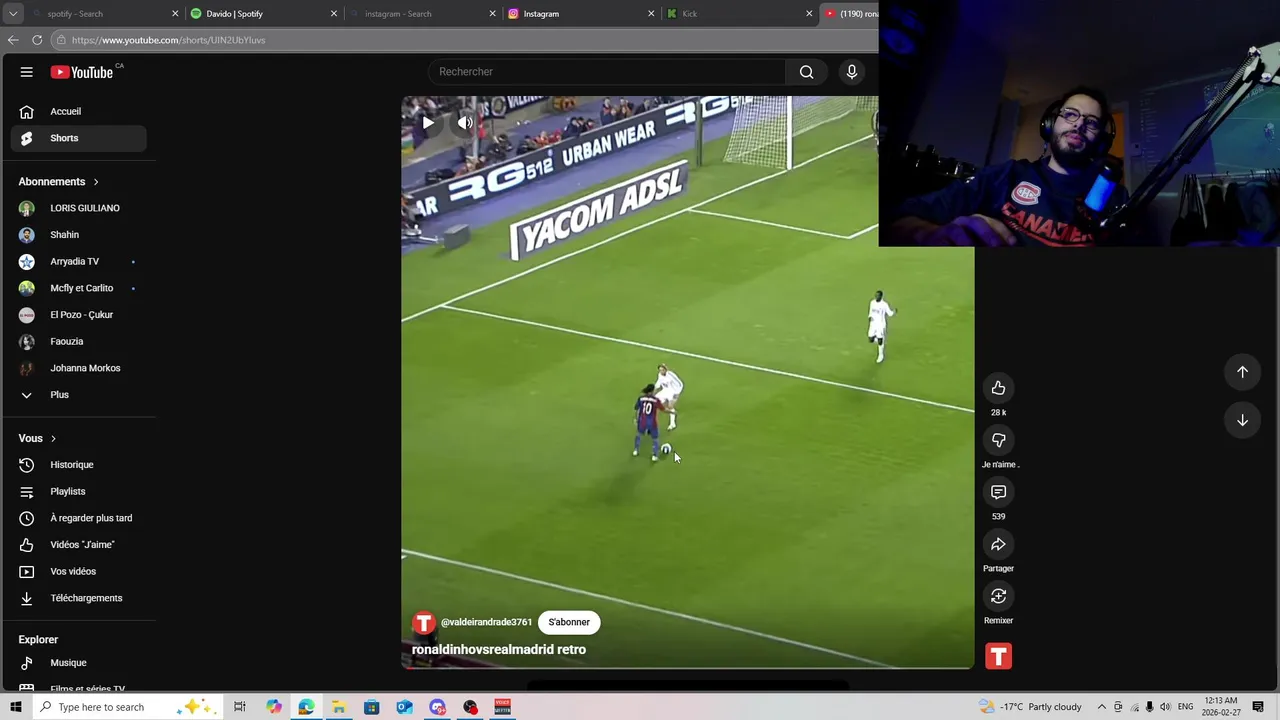Open Shahin subscription channel
Viewport: 1280px width, 720px height.
79,235
